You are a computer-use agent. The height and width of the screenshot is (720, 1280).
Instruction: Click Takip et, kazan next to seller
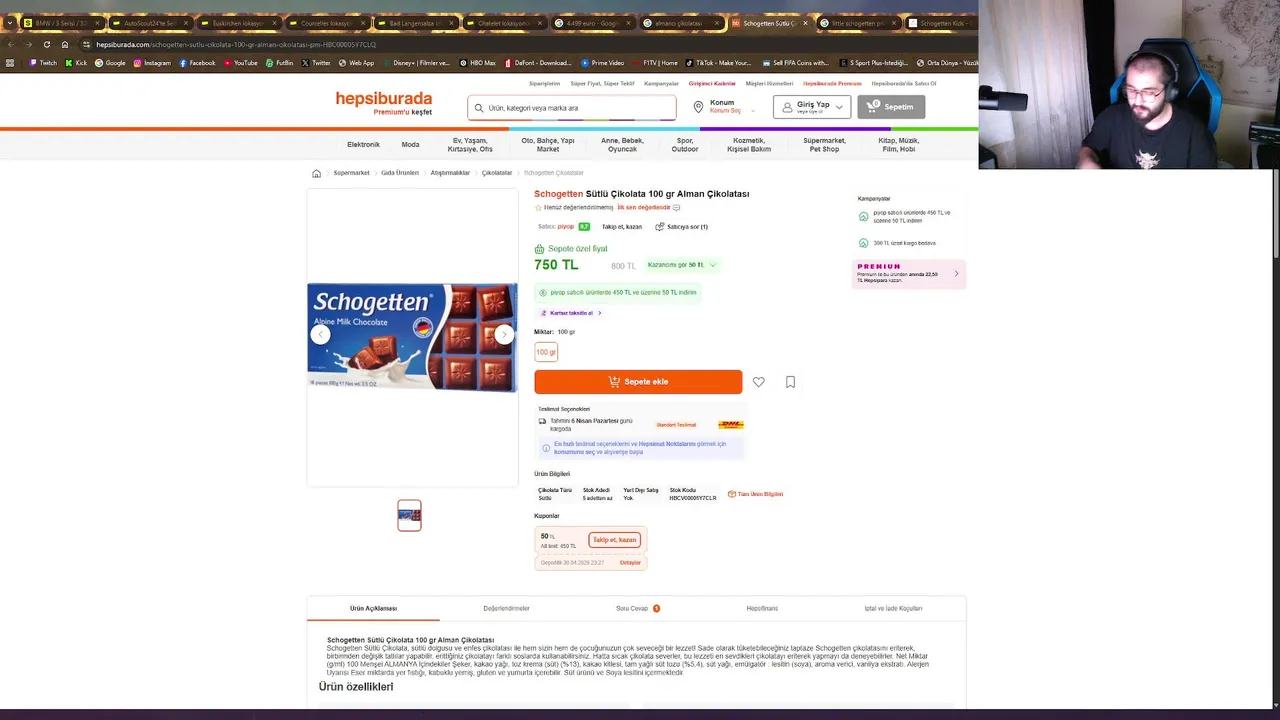[622, 227]
